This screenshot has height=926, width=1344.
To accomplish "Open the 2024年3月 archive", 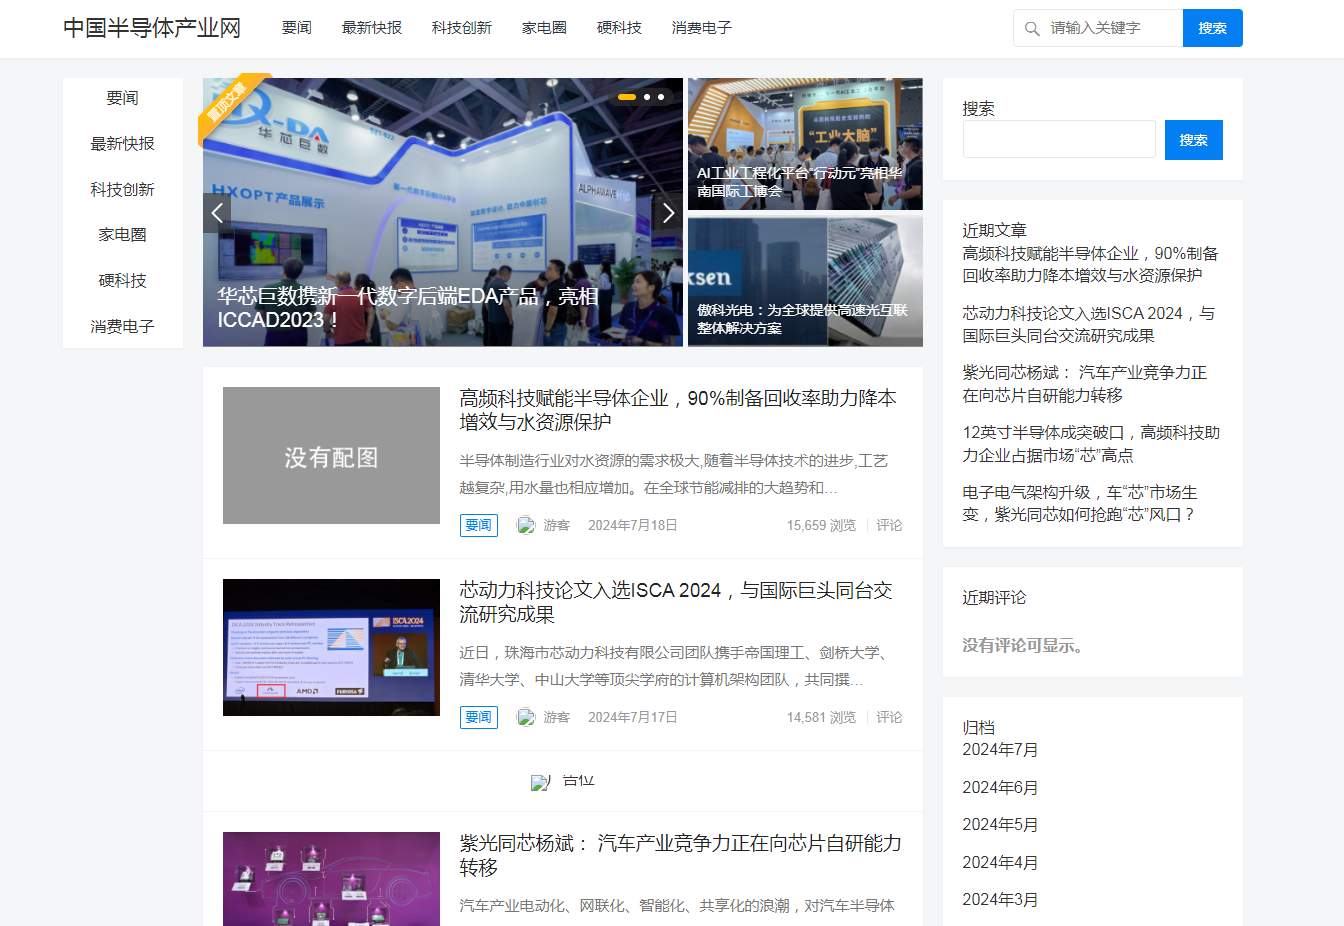I will pos(1000,900).
